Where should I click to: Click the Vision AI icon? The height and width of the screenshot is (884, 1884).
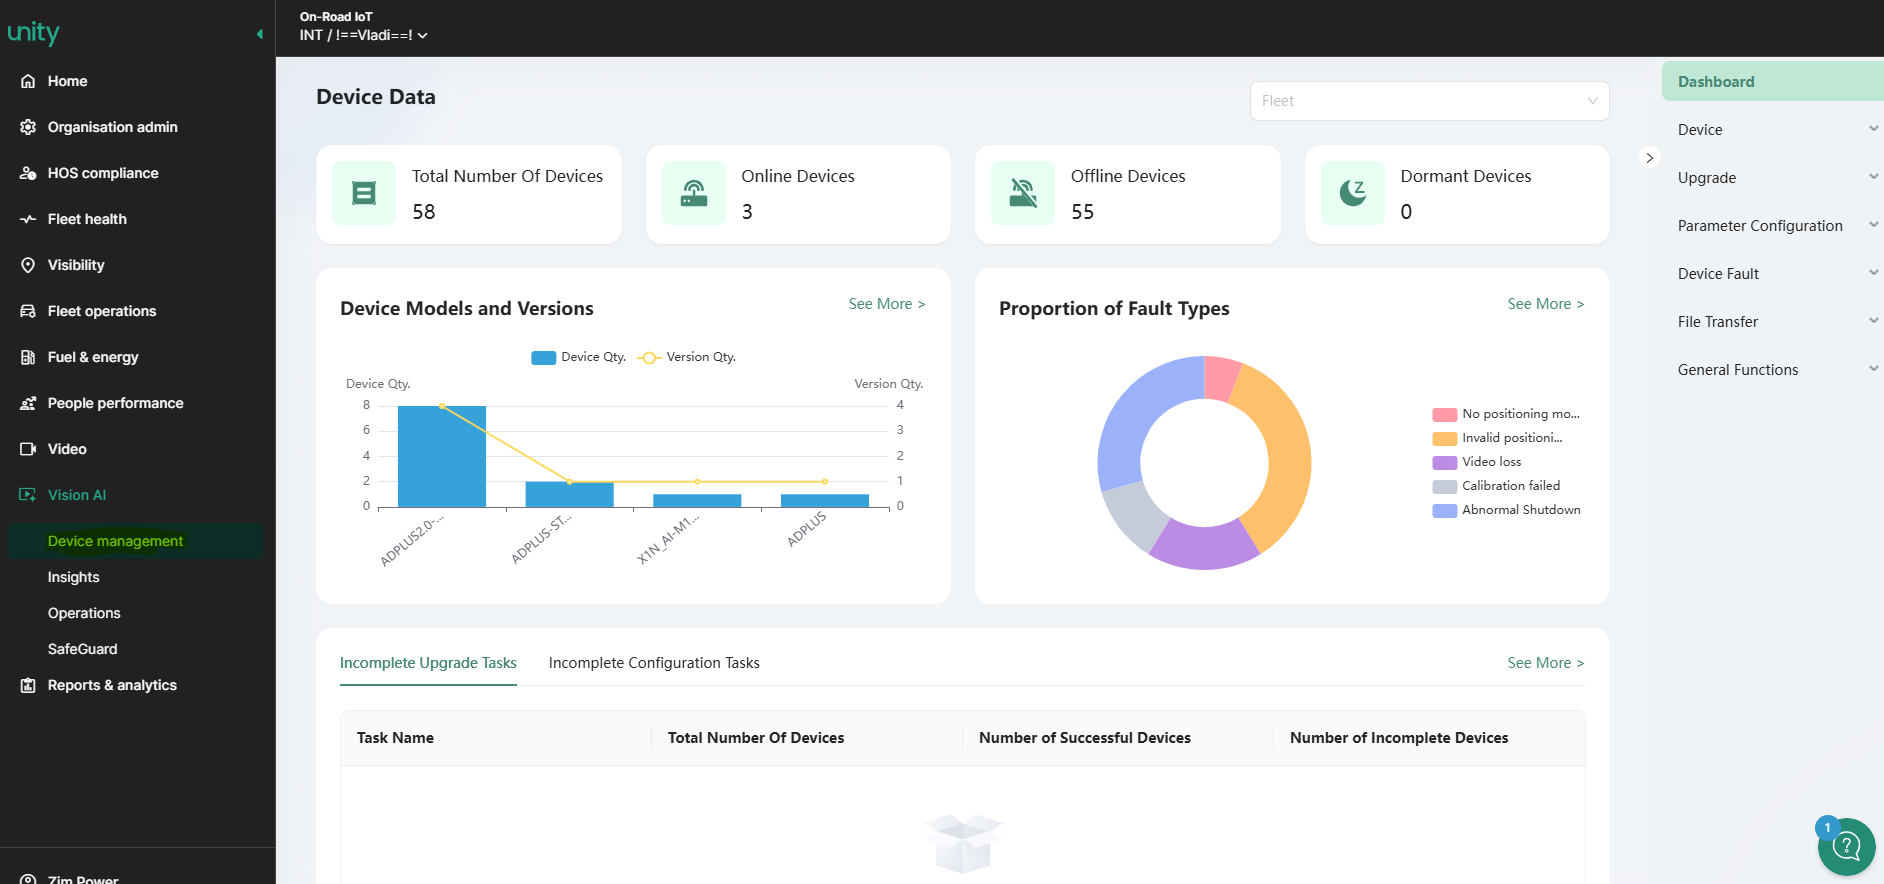tap(28, 495)
